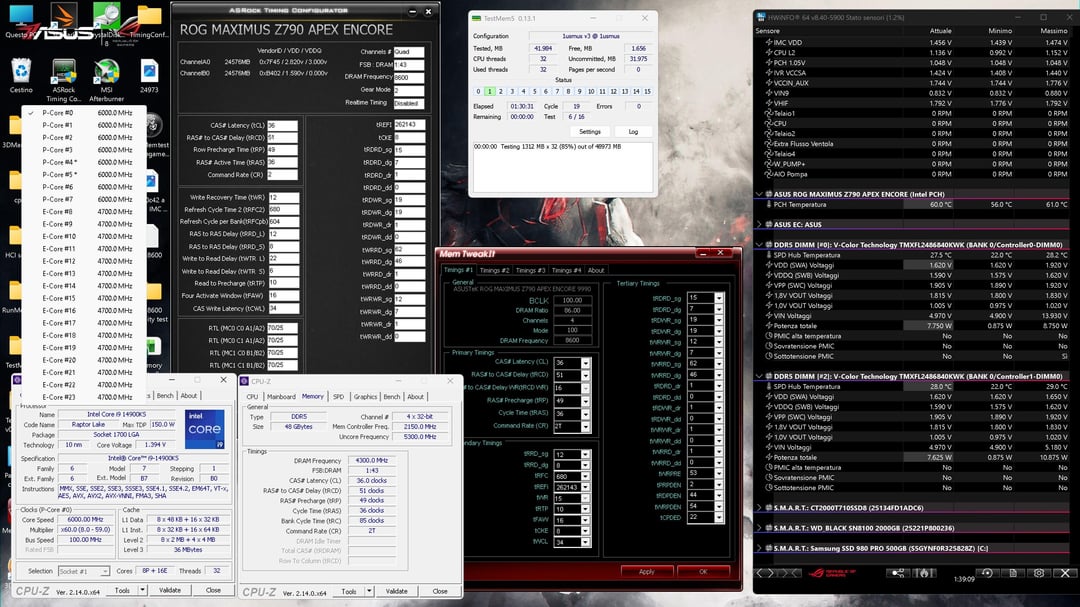Image resolution: width=1080 pixels, height=607 pixels.
Task: Click Settings button in TestMem5
Action: point(590,131)
